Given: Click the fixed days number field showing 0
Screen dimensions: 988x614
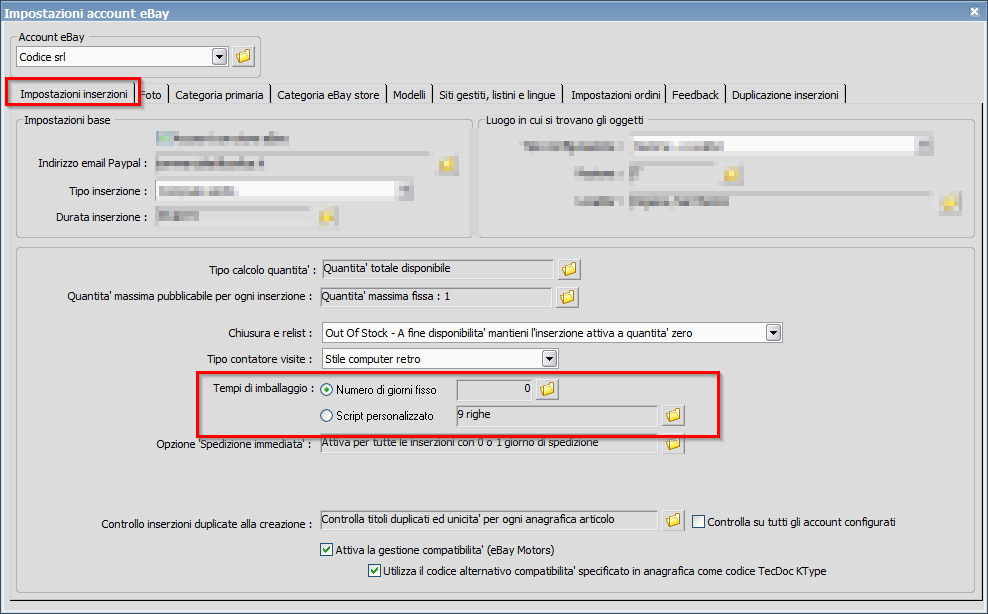Looking at the screenshot, I should click(495, 390).
